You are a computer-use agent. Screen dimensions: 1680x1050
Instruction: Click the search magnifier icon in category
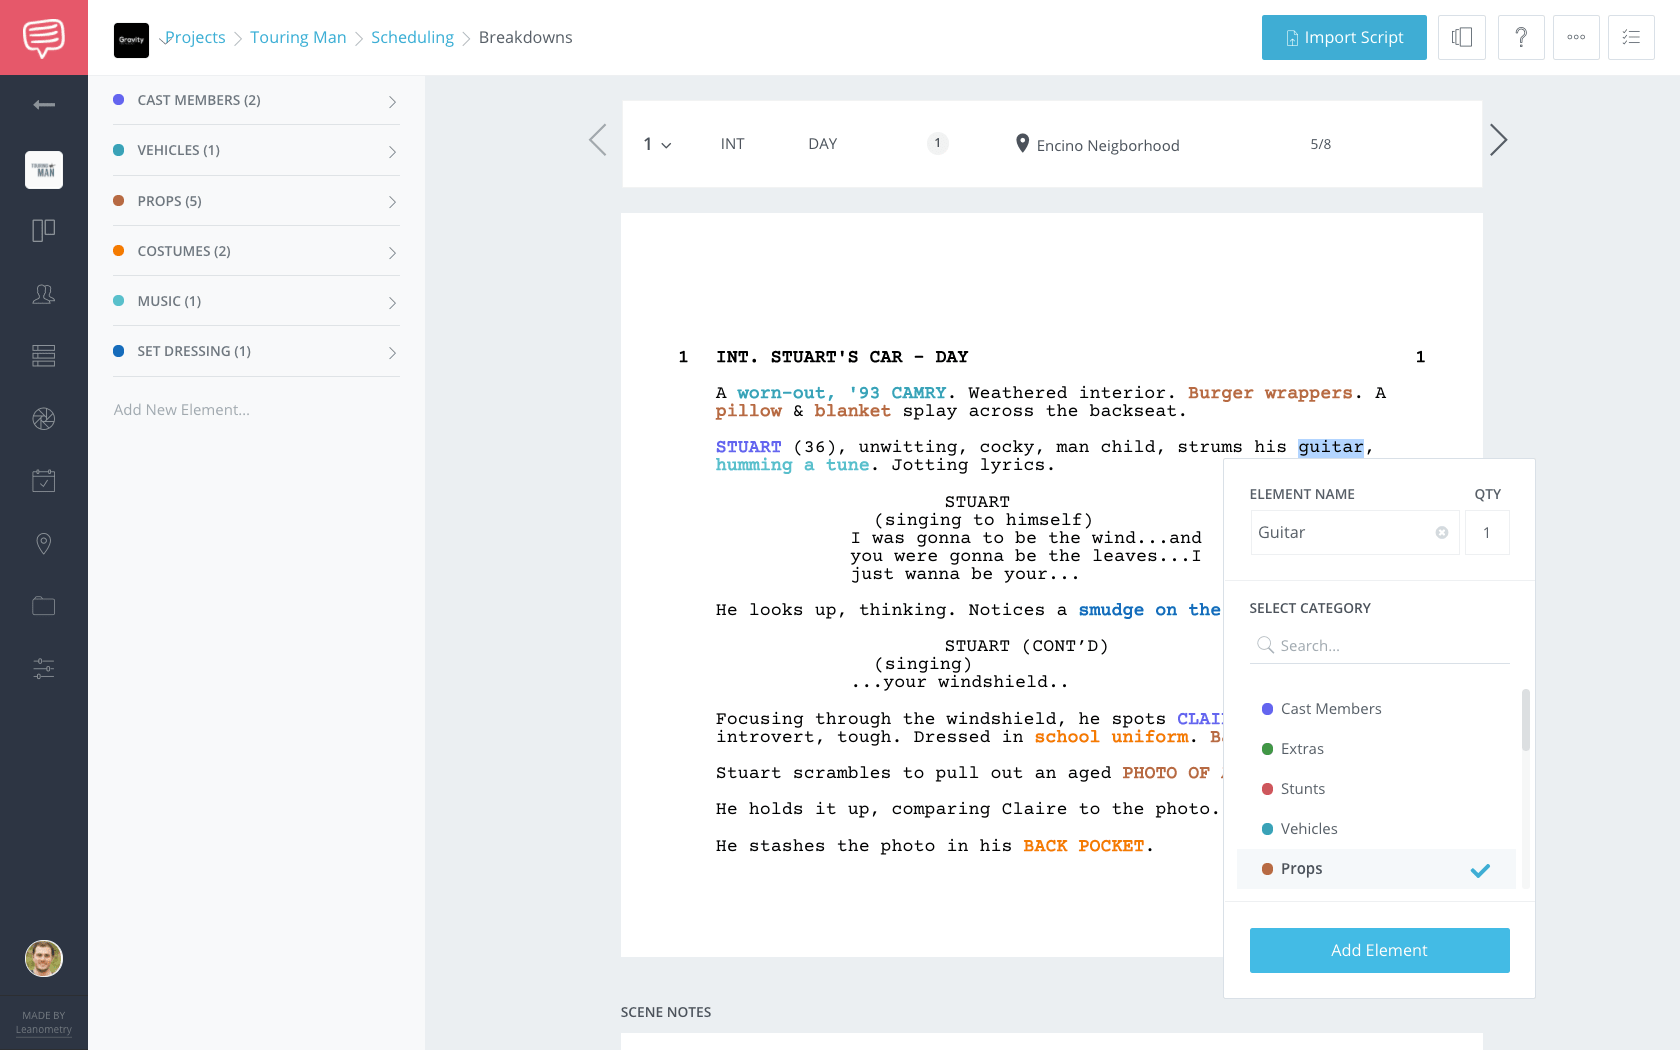(1265, 645)
